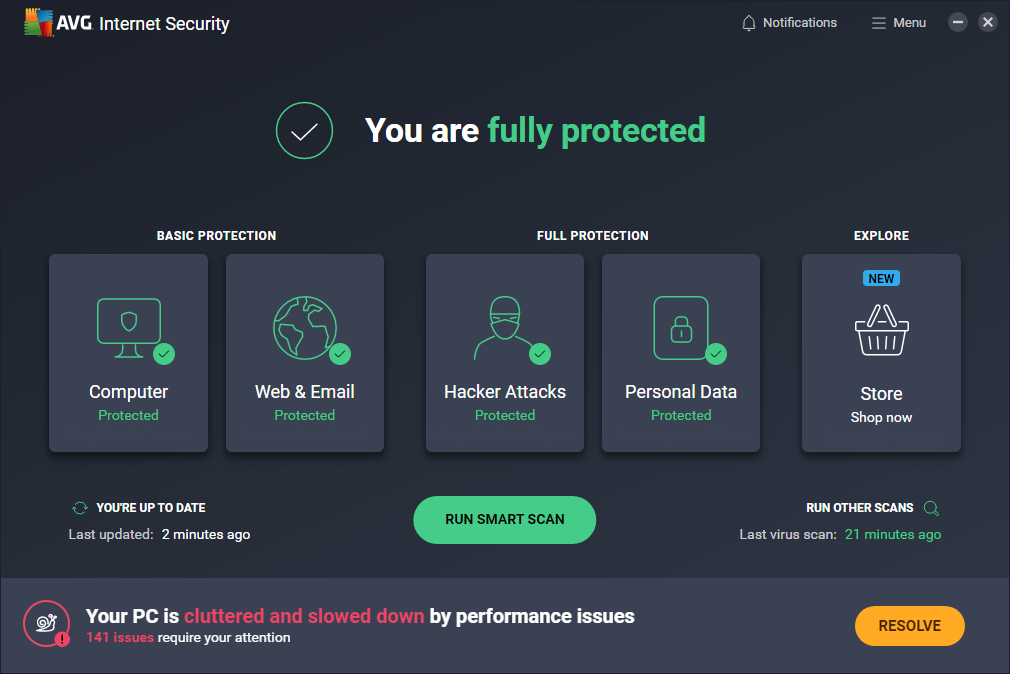Toggle the Computer protection checkmark
The image size is (1010, 674).
click(x=163, y=355)
